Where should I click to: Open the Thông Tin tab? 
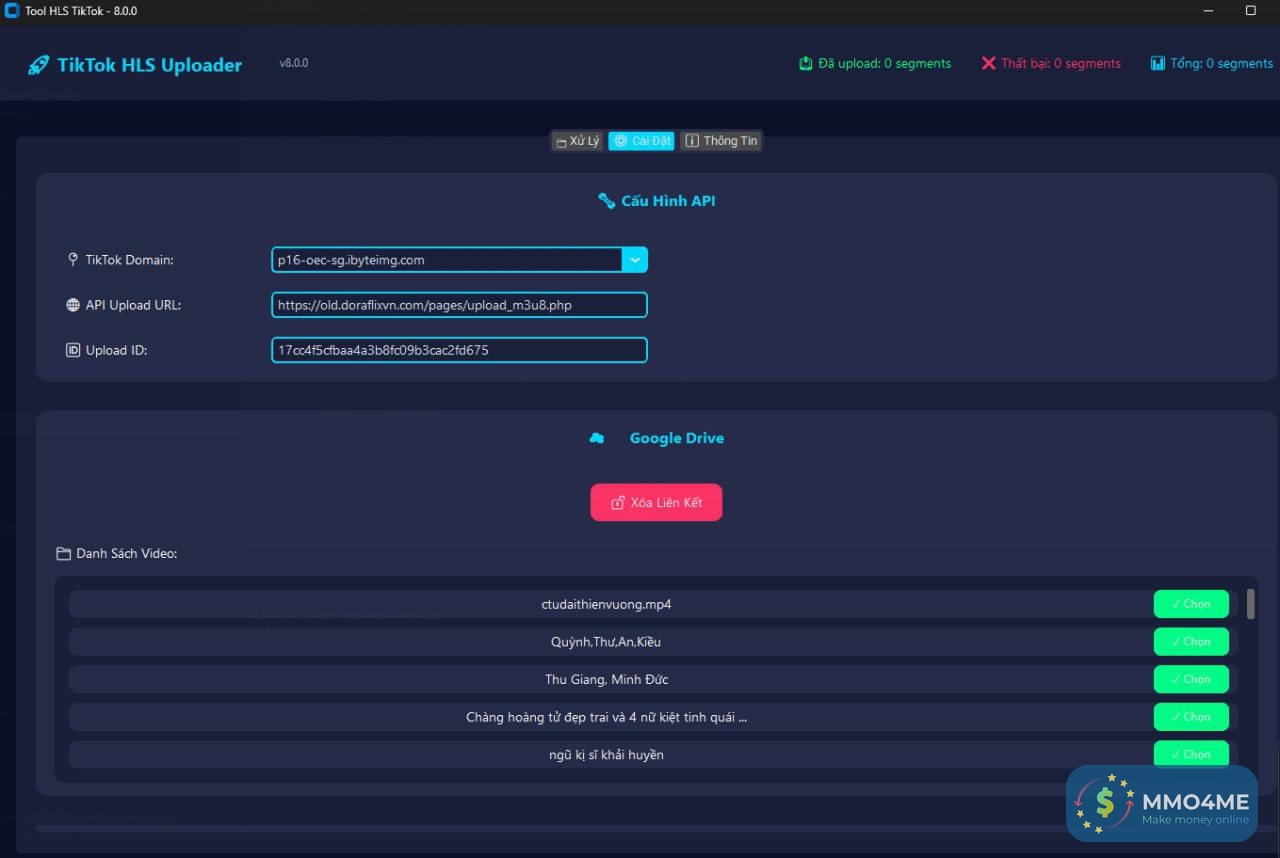coord(721,141)
